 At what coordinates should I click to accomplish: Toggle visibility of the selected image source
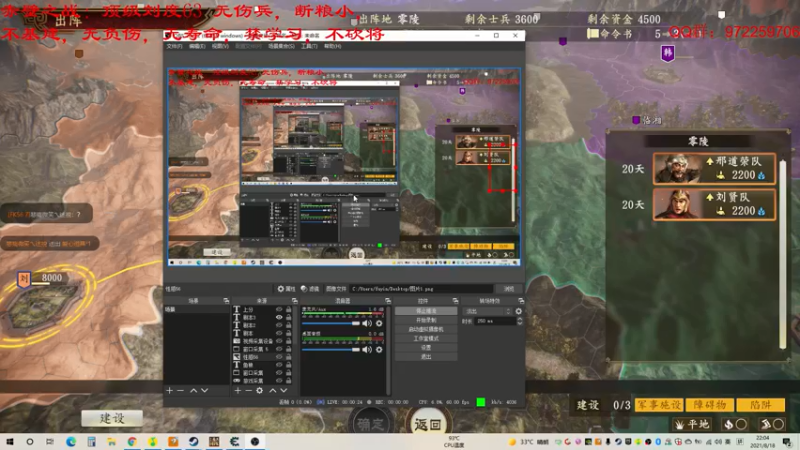coord(279,357)
